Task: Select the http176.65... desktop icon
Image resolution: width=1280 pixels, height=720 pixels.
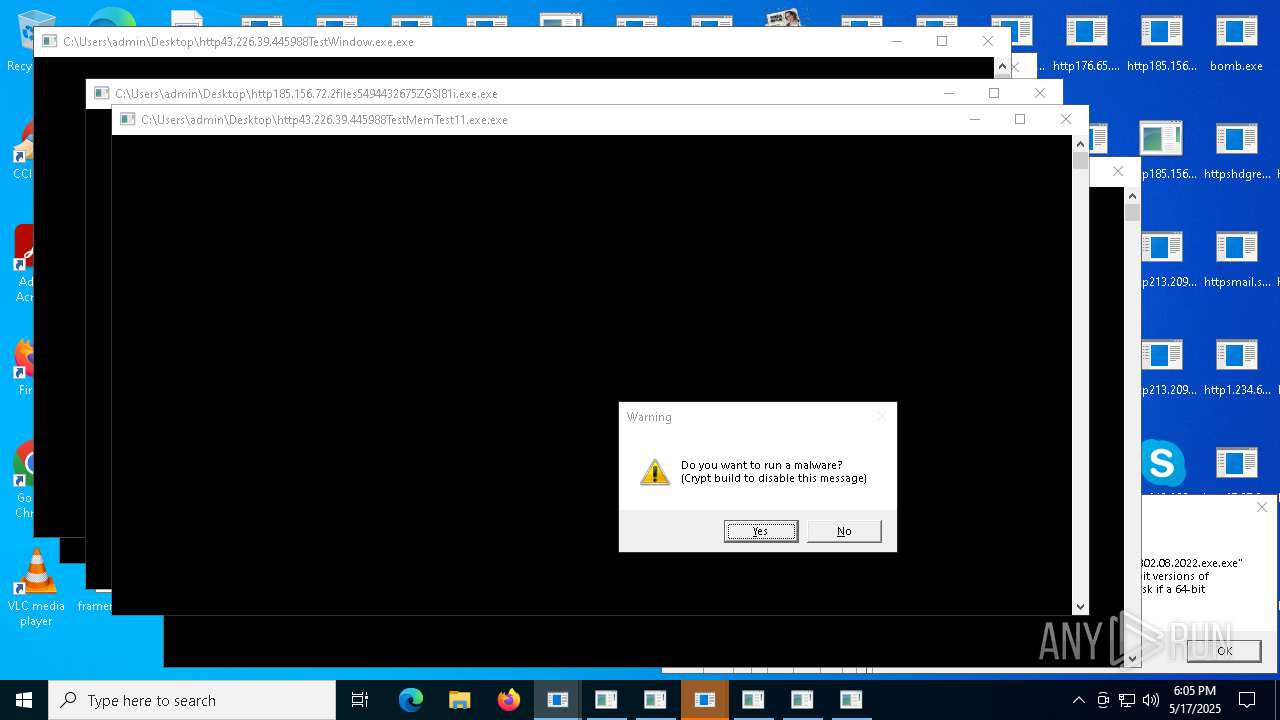Action: [1086, 43]
